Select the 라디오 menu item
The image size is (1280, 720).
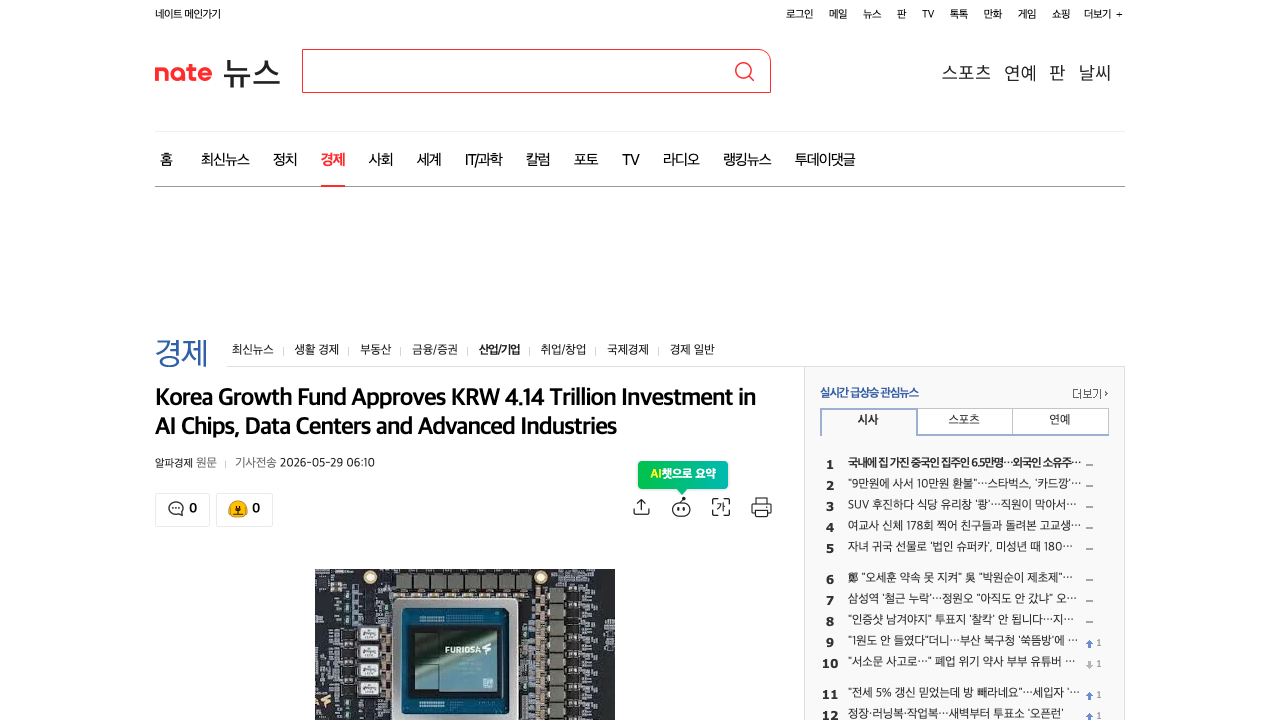click(x=681, y=159)
